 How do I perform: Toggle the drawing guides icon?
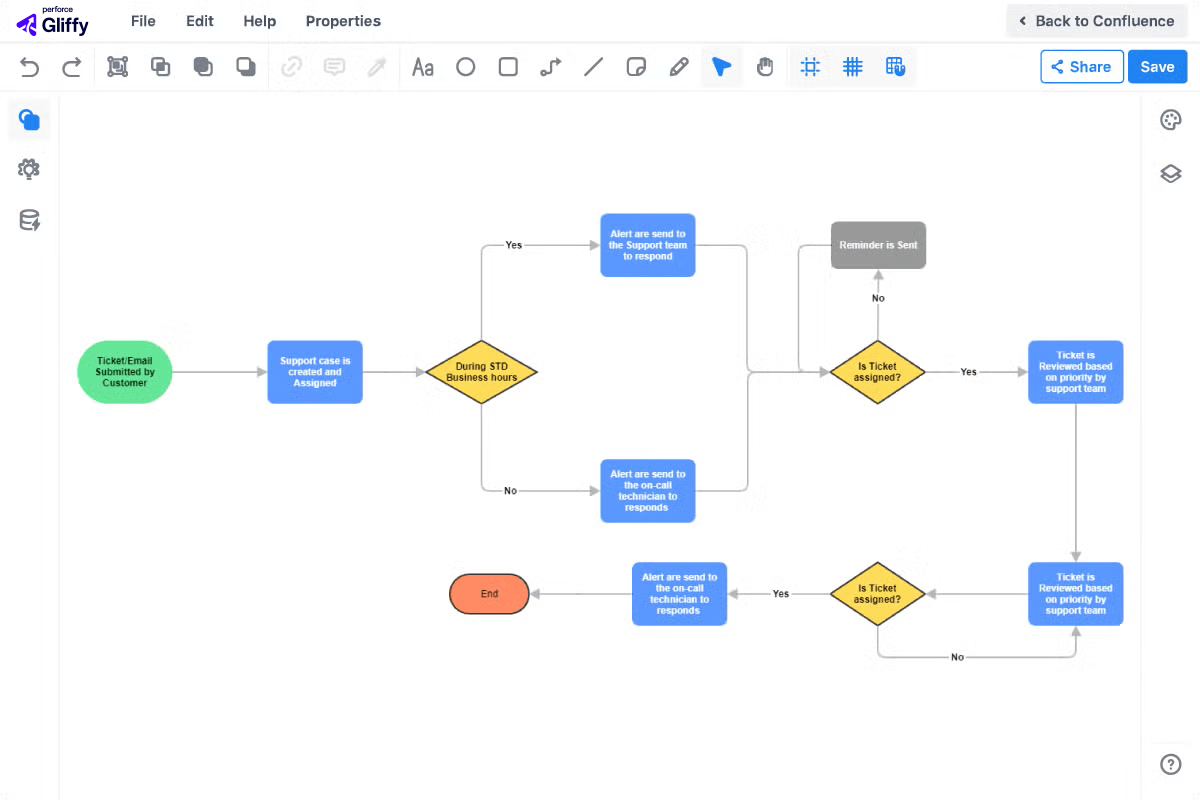click(x=895, y=67)
